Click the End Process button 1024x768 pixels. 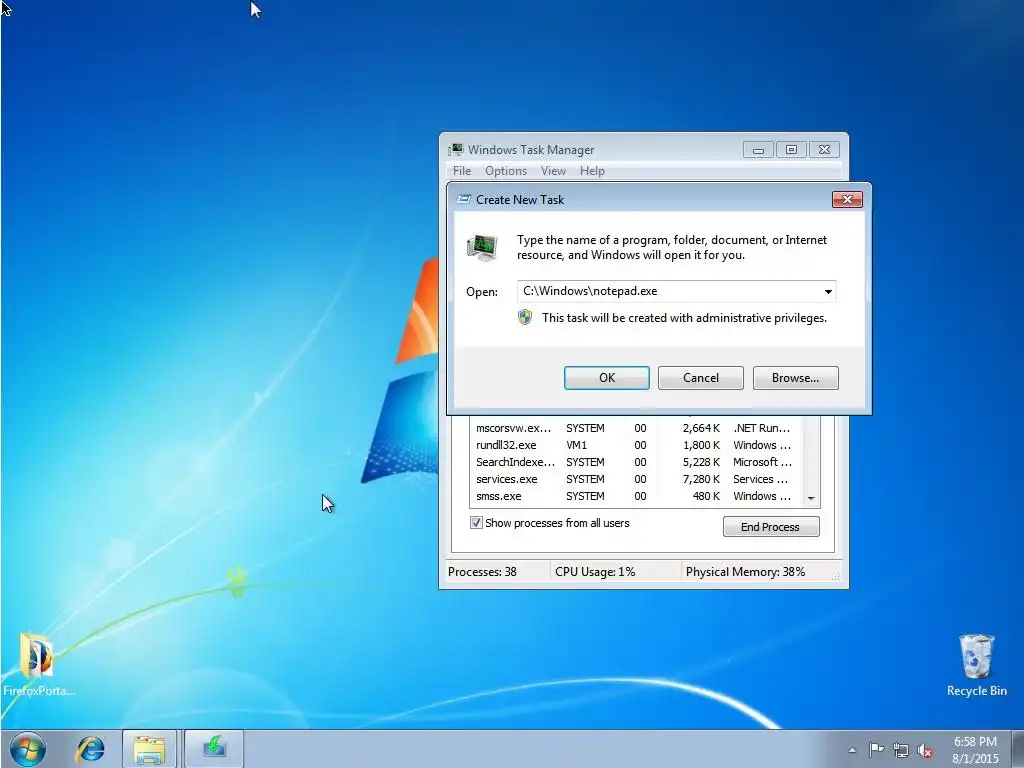coord(771,527)
